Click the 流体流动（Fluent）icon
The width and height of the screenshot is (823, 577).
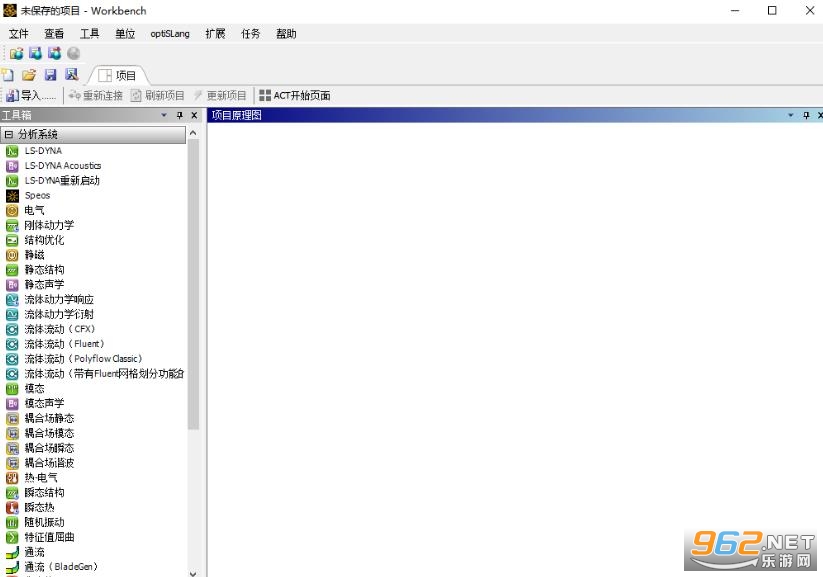[12, 344]
